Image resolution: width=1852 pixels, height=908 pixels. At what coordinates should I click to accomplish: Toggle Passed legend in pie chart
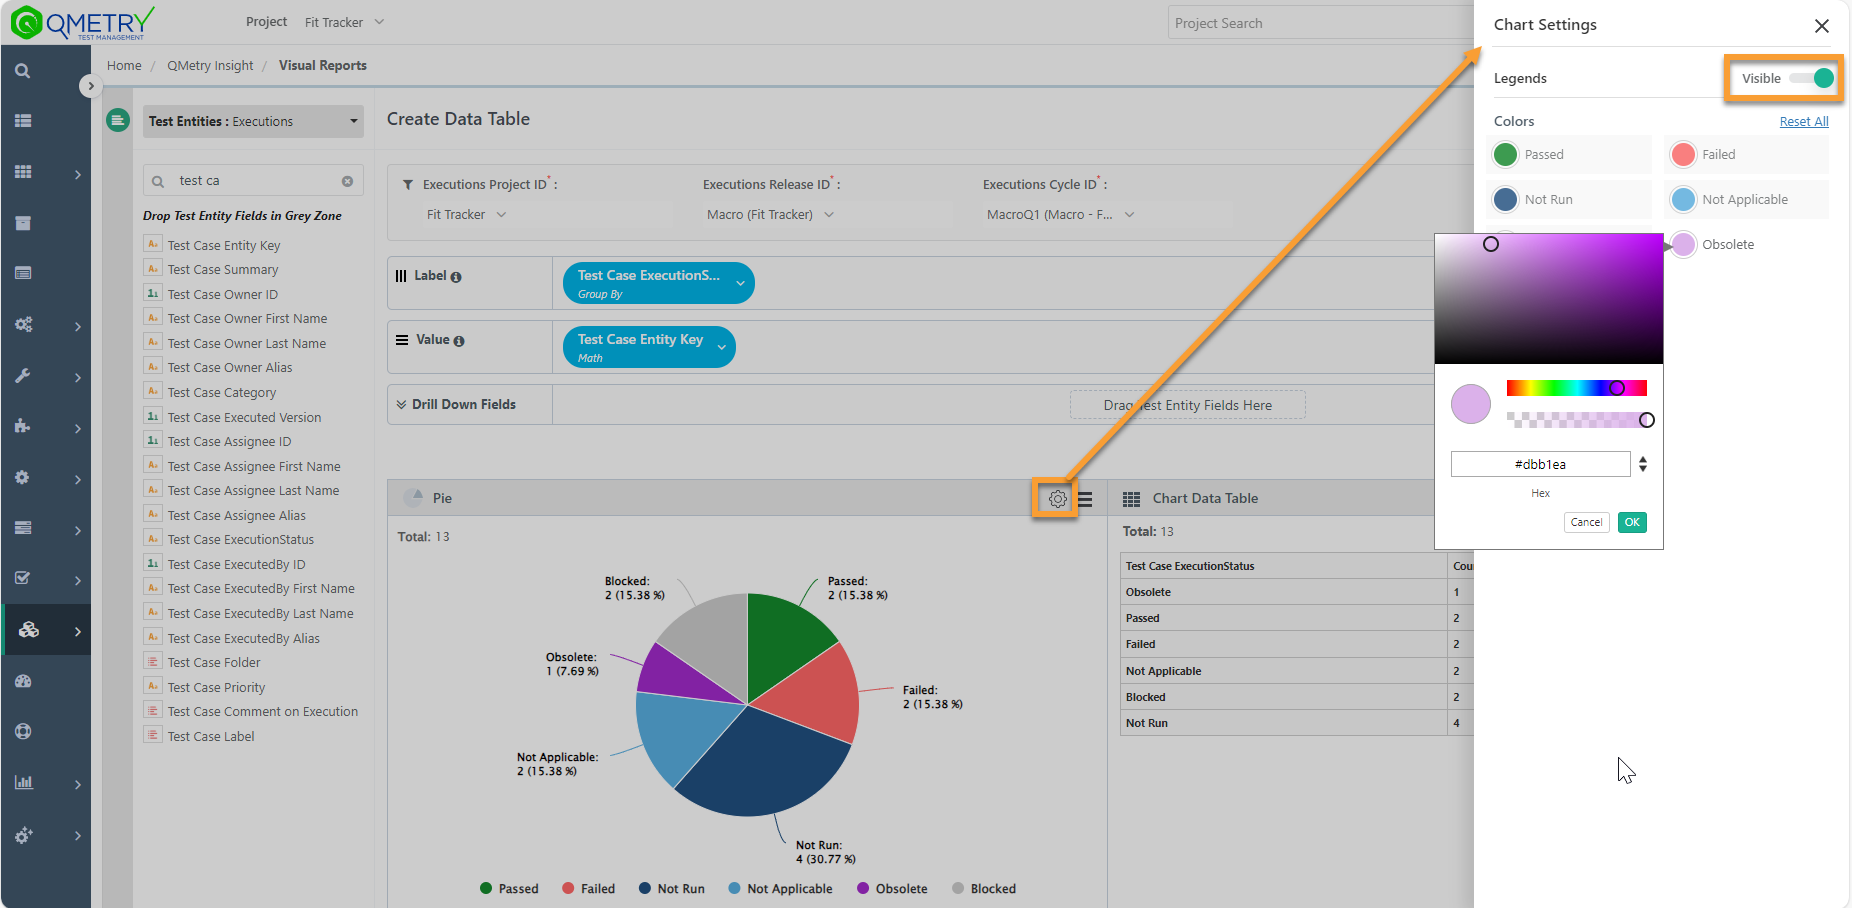(x=509, y=888)
